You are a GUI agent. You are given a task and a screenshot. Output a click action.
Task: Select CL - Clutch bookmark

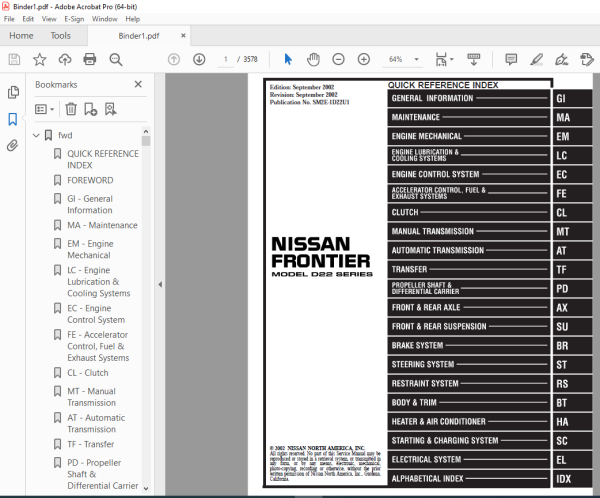88,373
